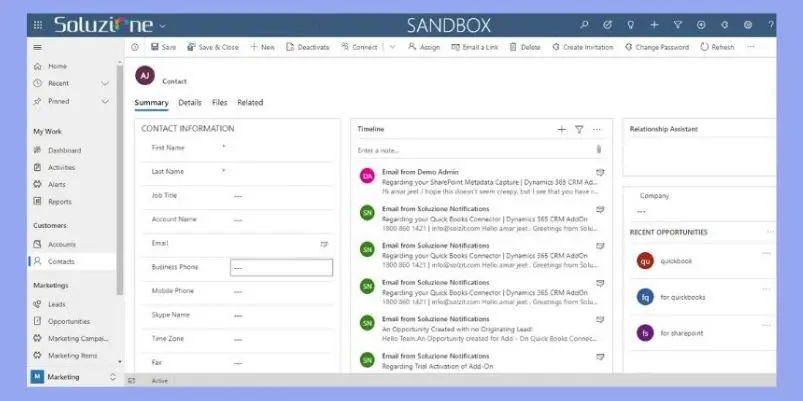
Task: Open the app launcher waffle icon
Action: [x=38, y=25]
